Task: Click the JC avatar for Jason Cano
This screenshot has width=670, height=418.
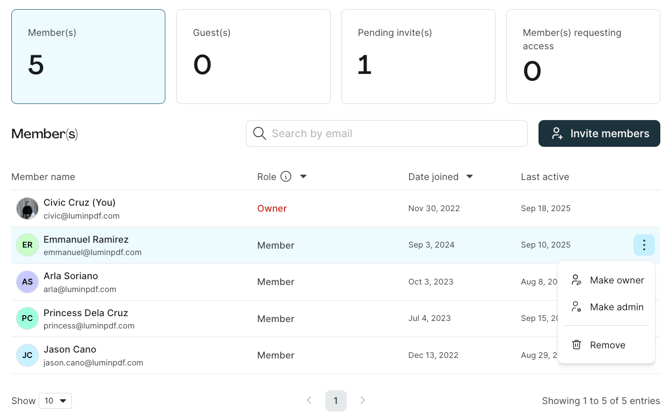Action: [27, 356]
